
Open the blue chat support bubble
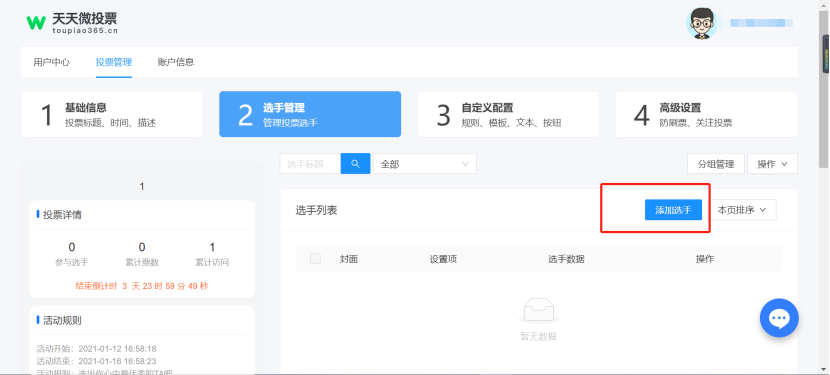tap(779, 318)
